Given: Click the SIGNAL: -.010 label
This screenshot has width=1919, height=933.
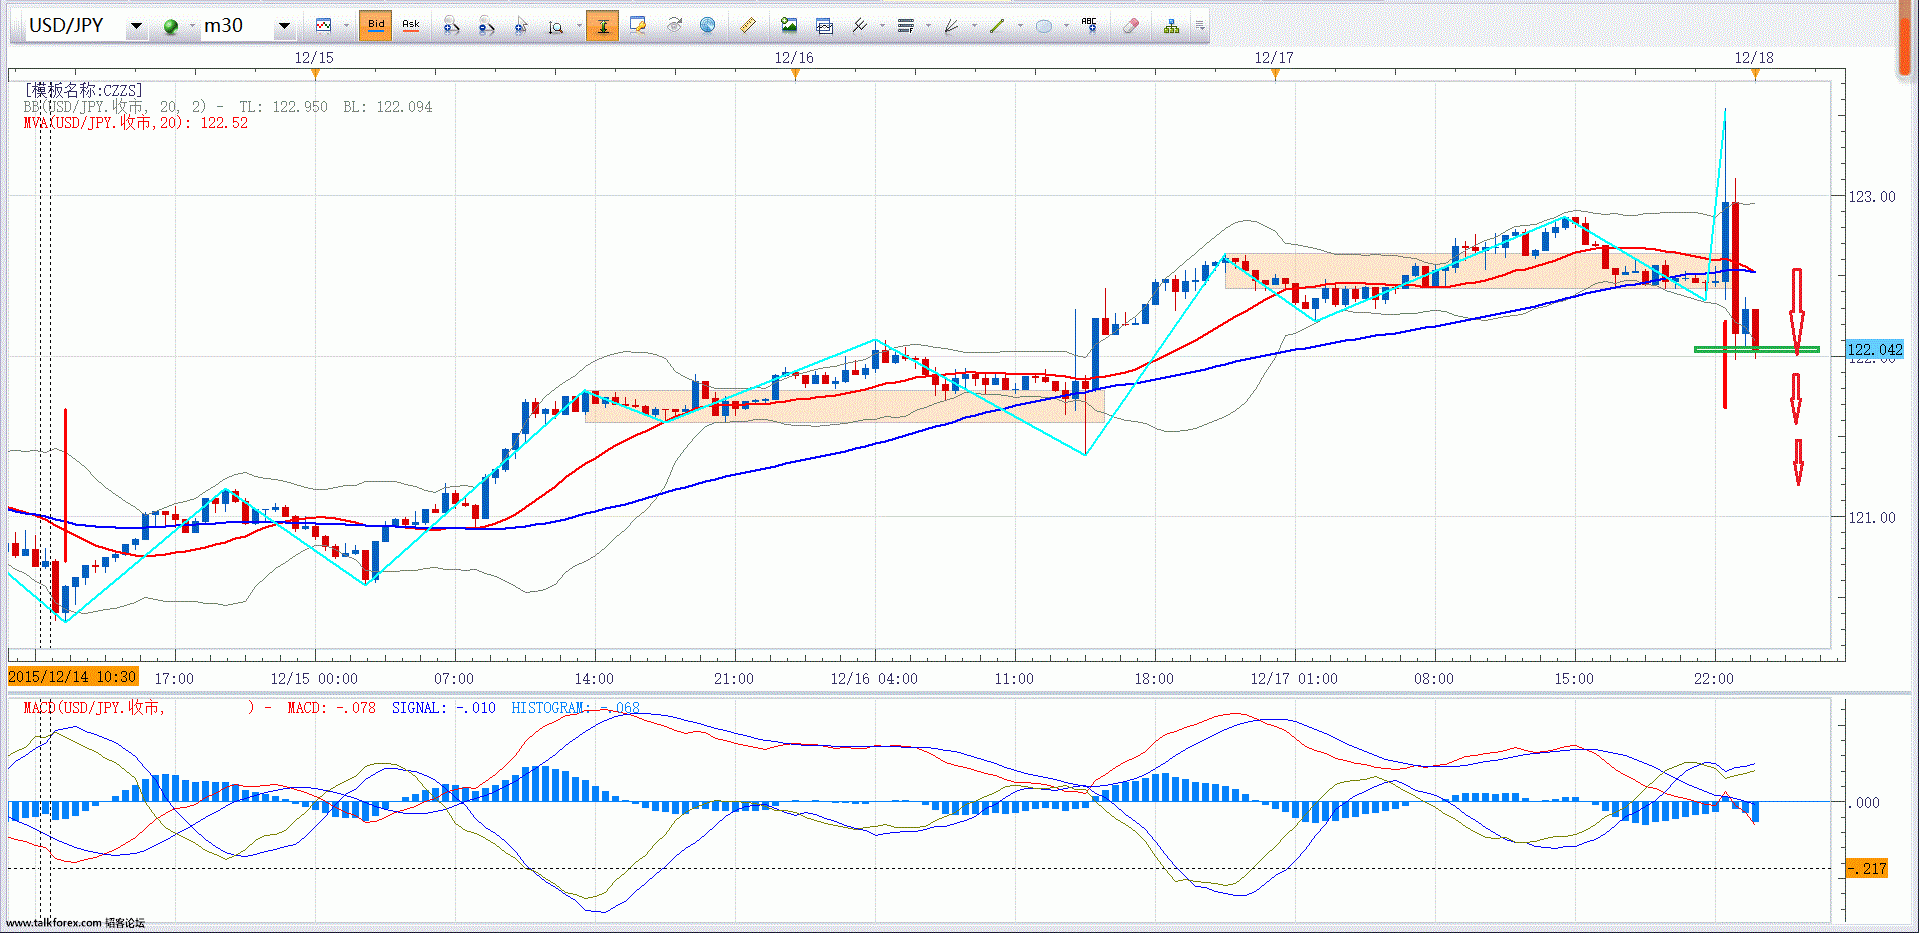Looking at the screenshot, I should click(x=443, y=708).
